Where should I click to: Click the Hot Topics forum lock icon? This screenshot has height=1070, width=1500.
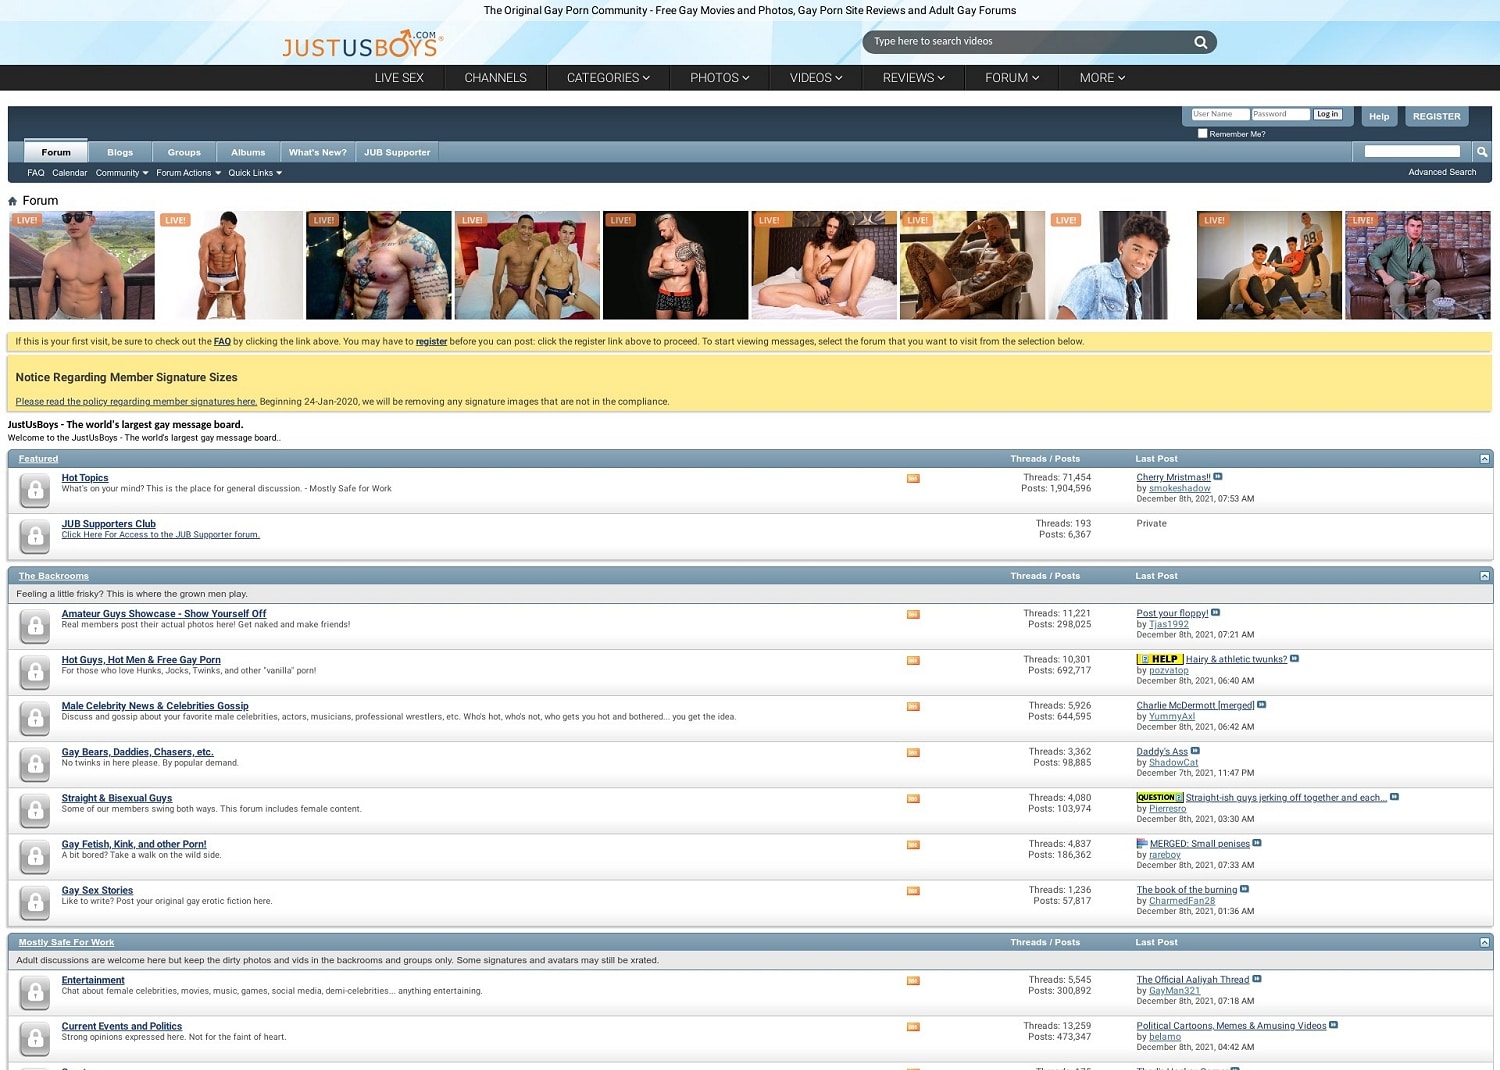coord(35,490)
